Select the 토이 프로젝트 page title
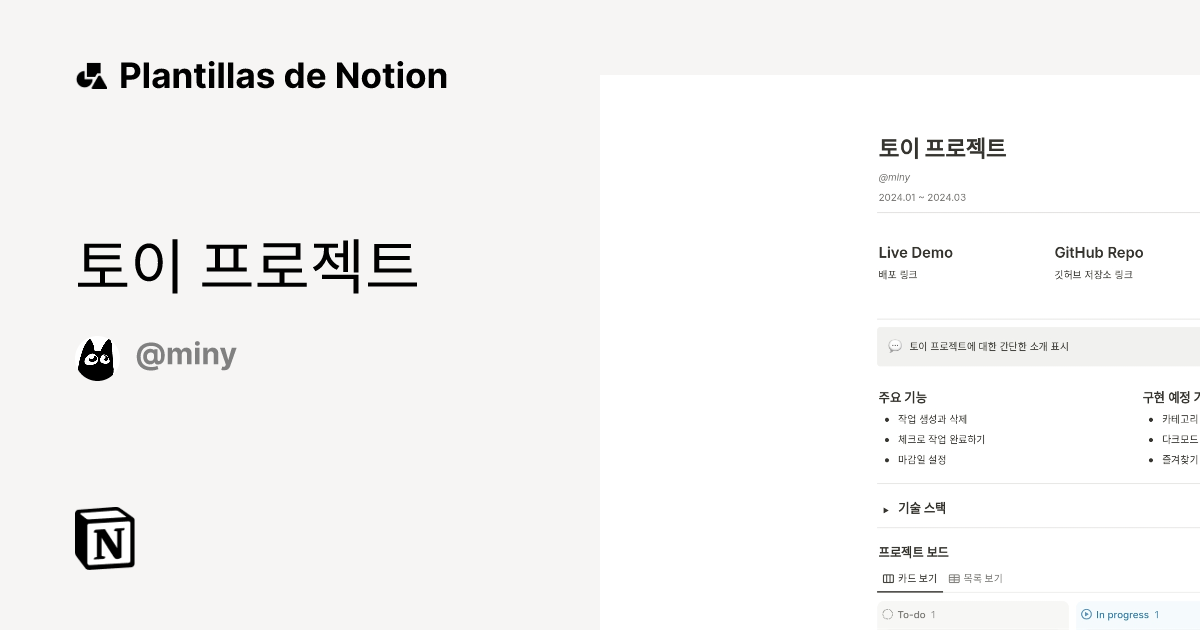 coord(943,148)
